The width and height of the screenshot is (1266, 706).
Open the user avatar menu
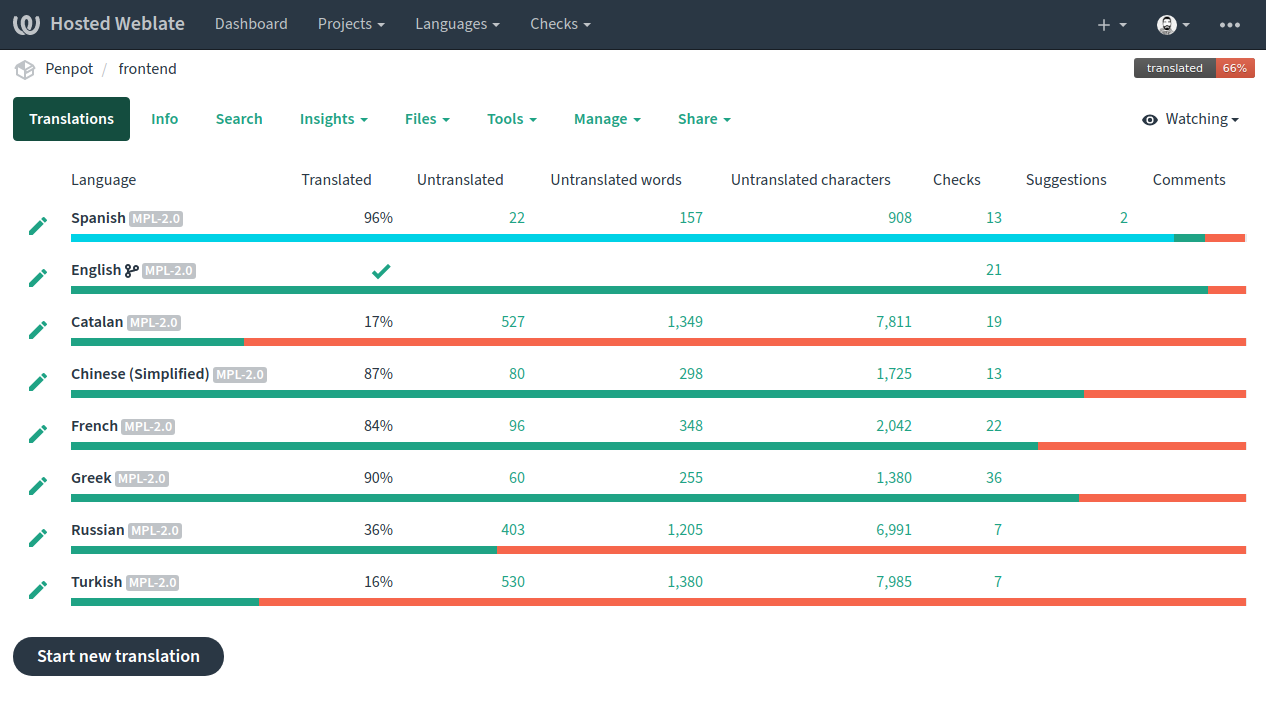[1173, 25]
